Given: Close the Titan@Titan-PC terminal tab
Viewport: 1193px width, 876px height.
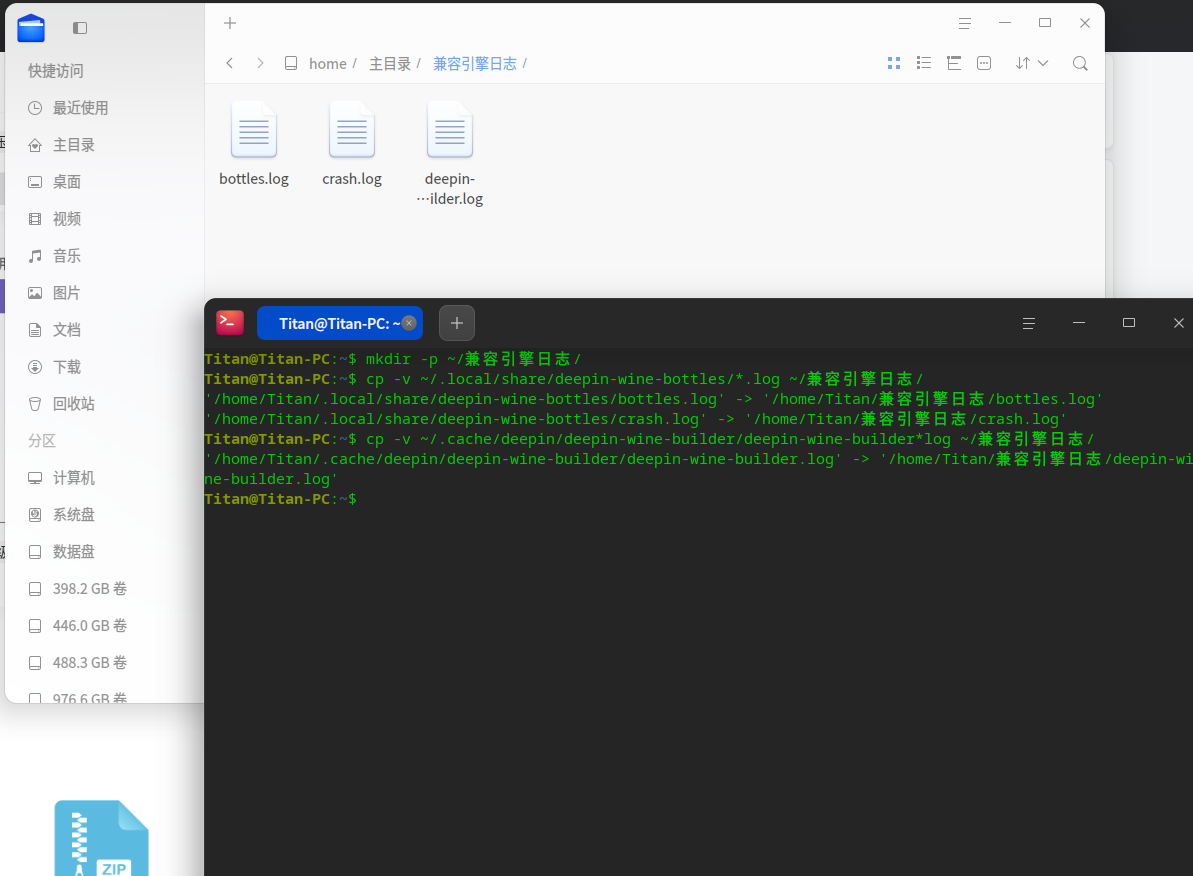Looking at the screenshot, I should [x=409, y=323].
